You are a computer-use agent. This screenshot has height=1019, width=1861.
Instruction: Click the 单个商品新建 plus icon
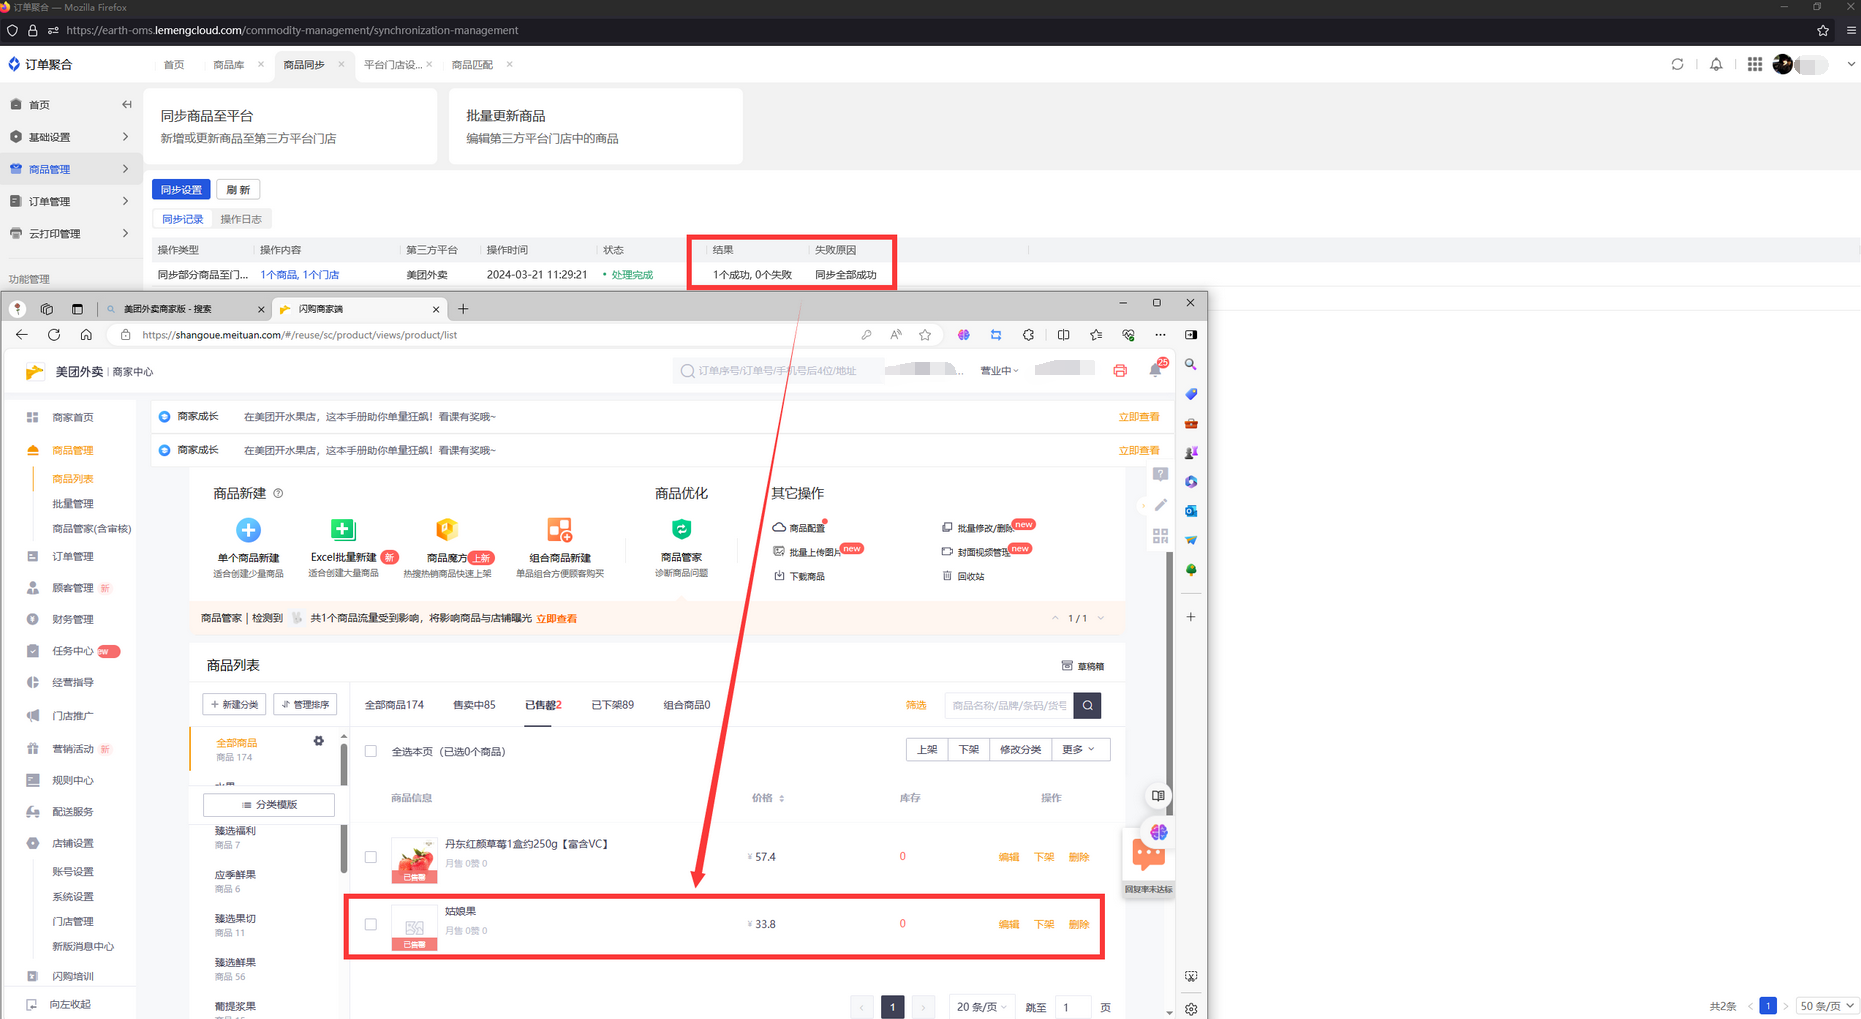(x=248, y=530)
